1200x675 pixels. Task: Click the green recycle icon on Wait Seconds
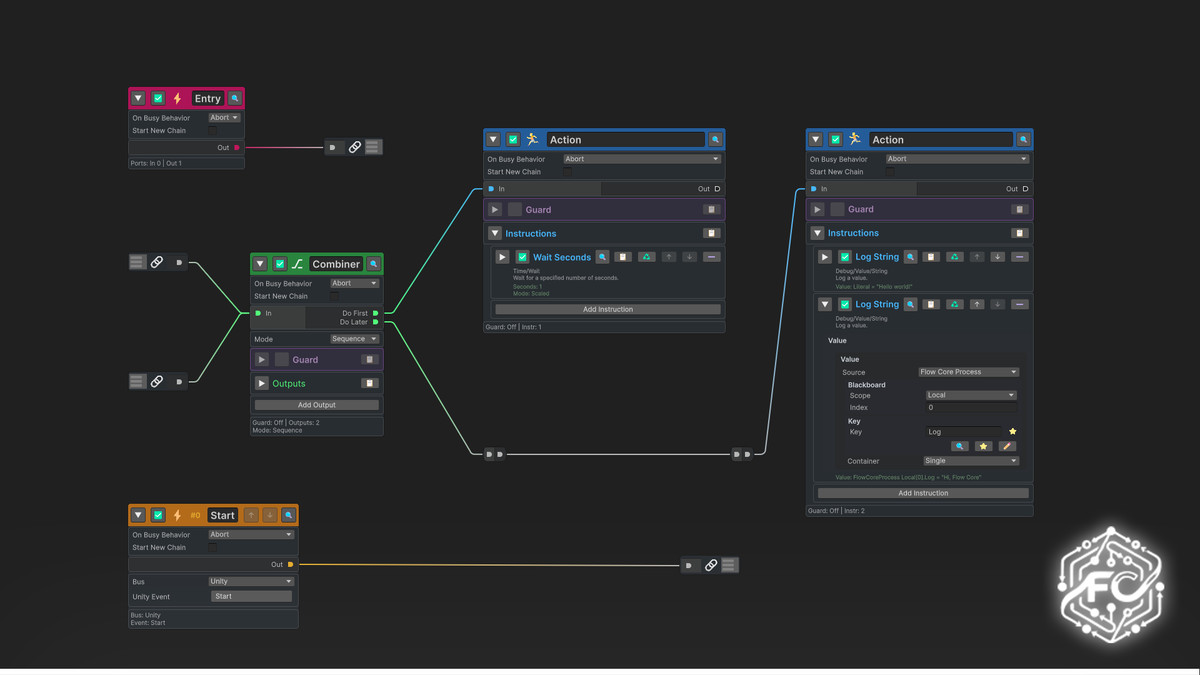coord(647,257)
